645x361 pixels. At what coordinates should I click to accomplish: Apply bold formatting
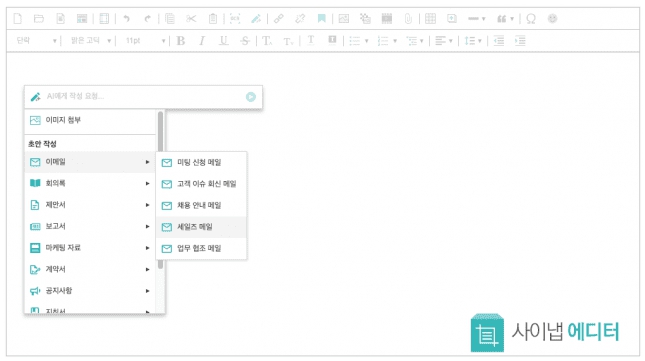pyautogui.click(x=181, y=41)
